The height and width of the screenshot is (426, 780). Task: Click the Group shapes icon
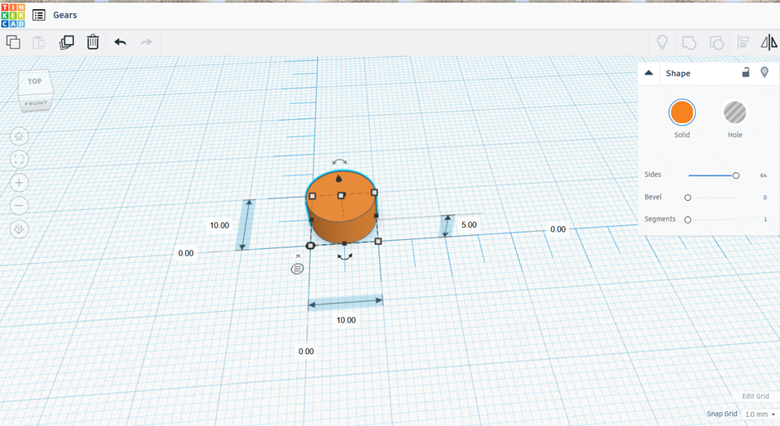pyautogui.click(x=689, y=43)
